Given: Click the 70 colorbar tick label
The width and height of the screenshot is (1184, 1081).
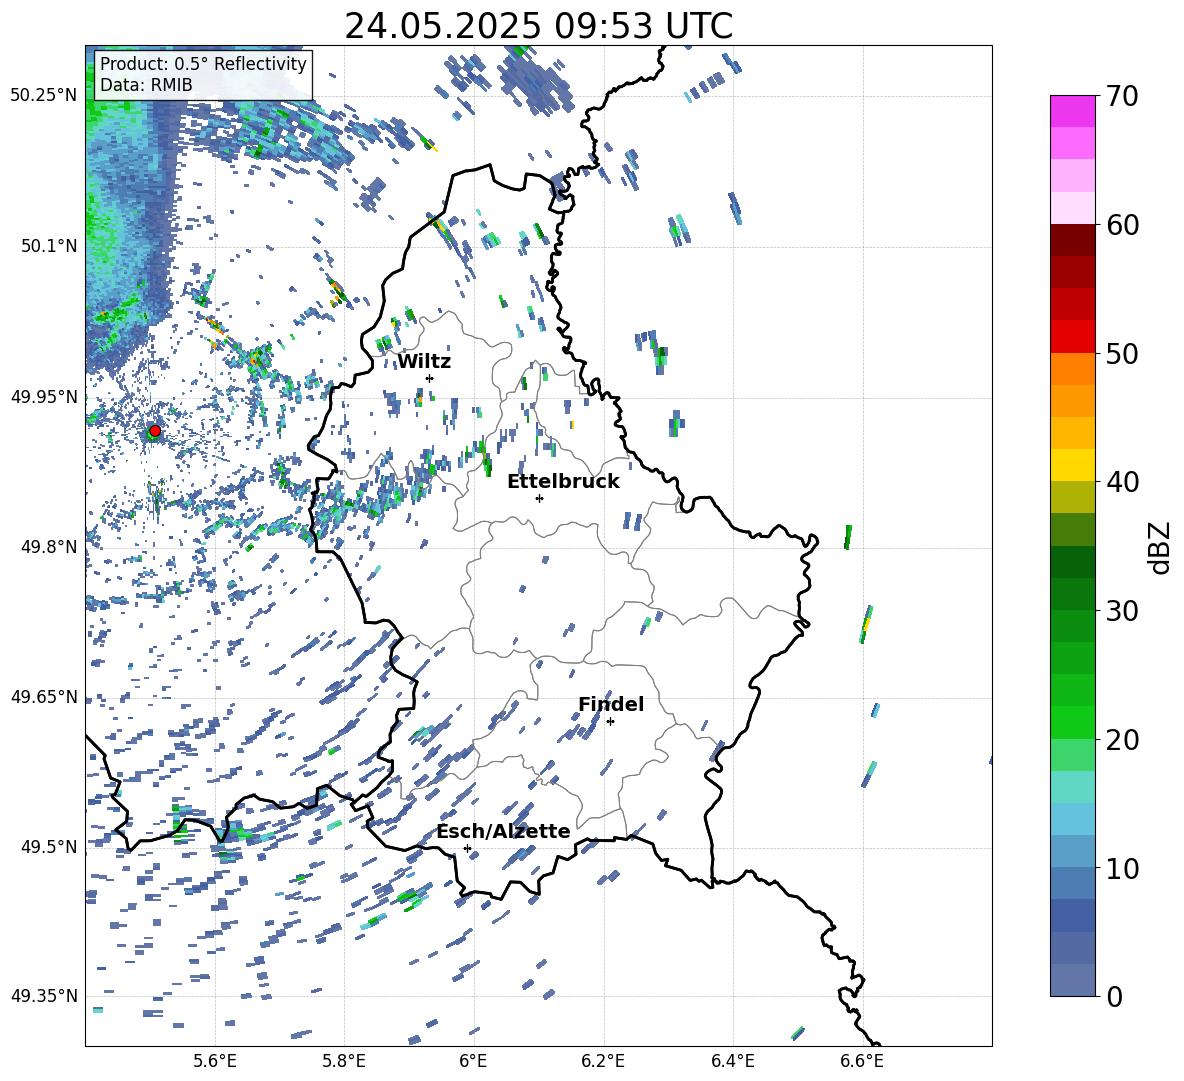Looking at the screenshot, I should (1123, 96).
